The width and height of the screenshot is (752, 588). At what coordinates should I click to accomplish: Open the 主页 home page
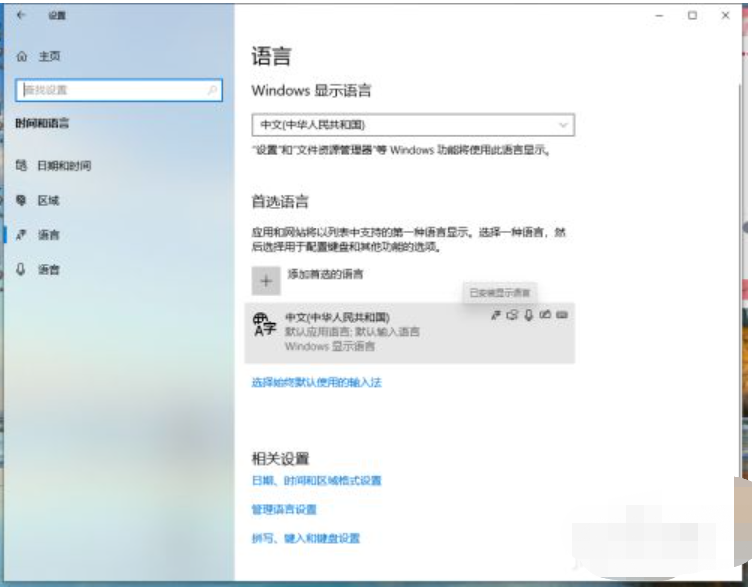coord(38,57)
